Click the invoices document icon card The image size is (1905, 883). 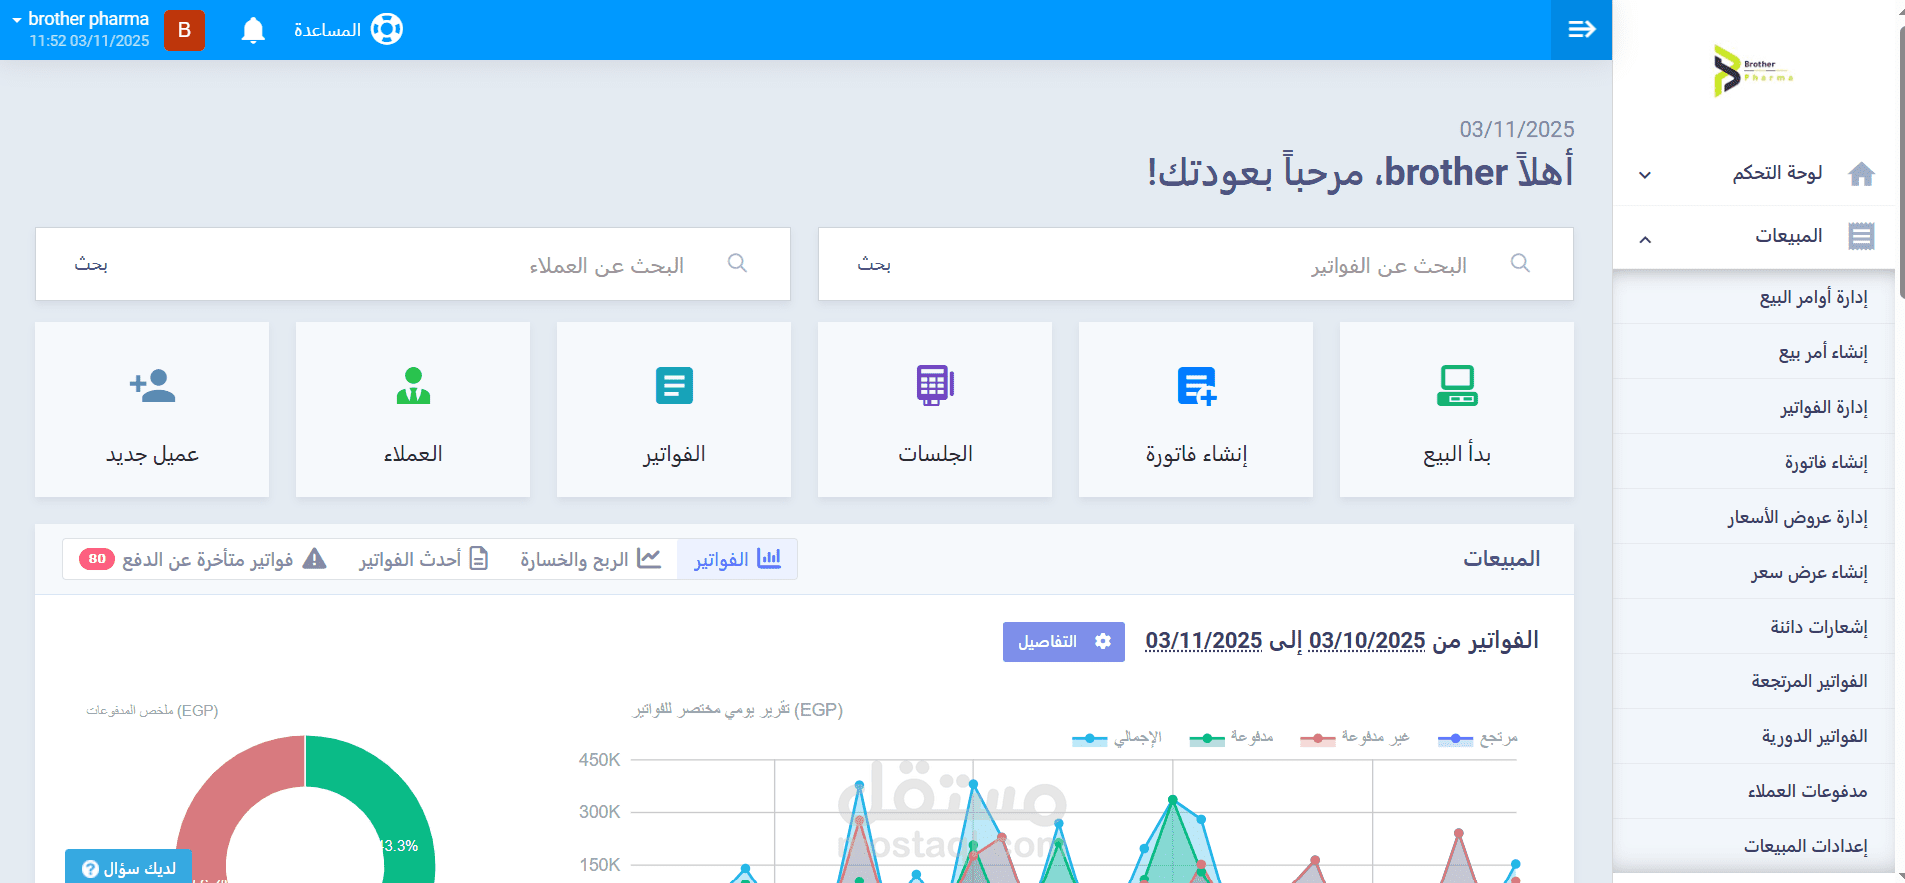pos(674,385)
